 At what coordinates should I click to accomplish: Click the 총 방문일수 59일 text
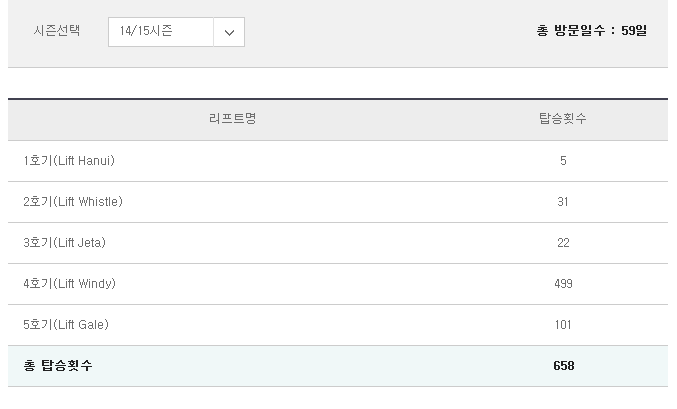pyautogui.click(x=592, y=31)
